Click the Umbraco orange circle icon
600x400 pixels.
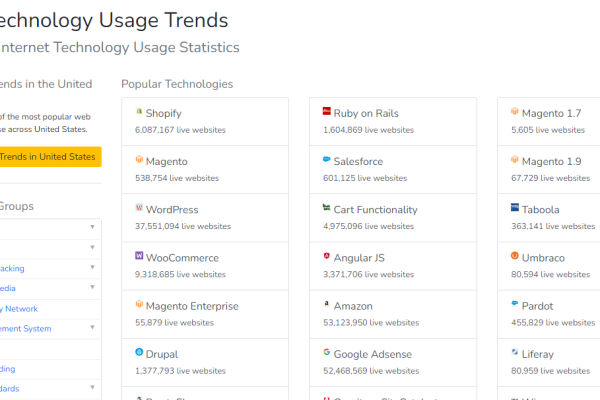(x=515, y=256)
